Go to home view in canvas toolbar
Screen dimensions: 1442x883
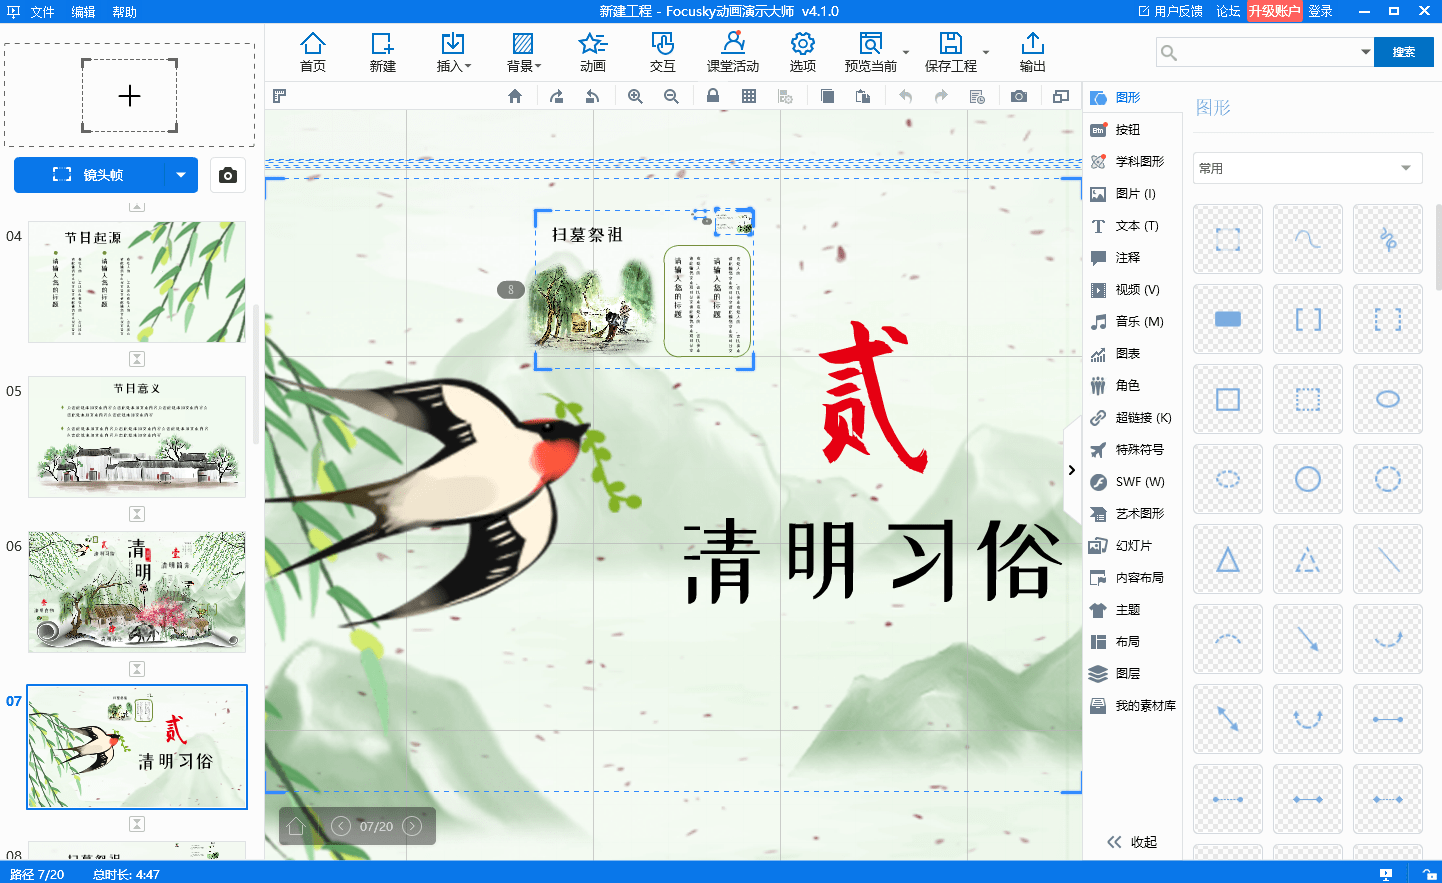click(x=515, y=96)
